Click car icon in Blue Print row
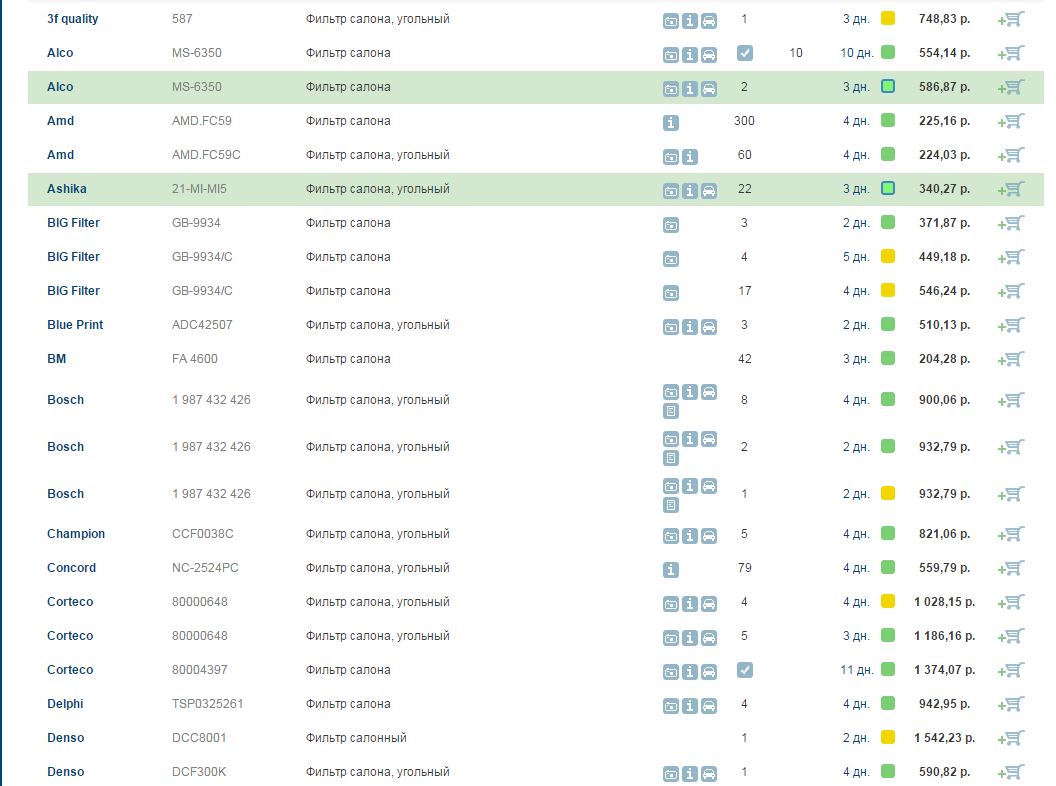 click(709, 326)
